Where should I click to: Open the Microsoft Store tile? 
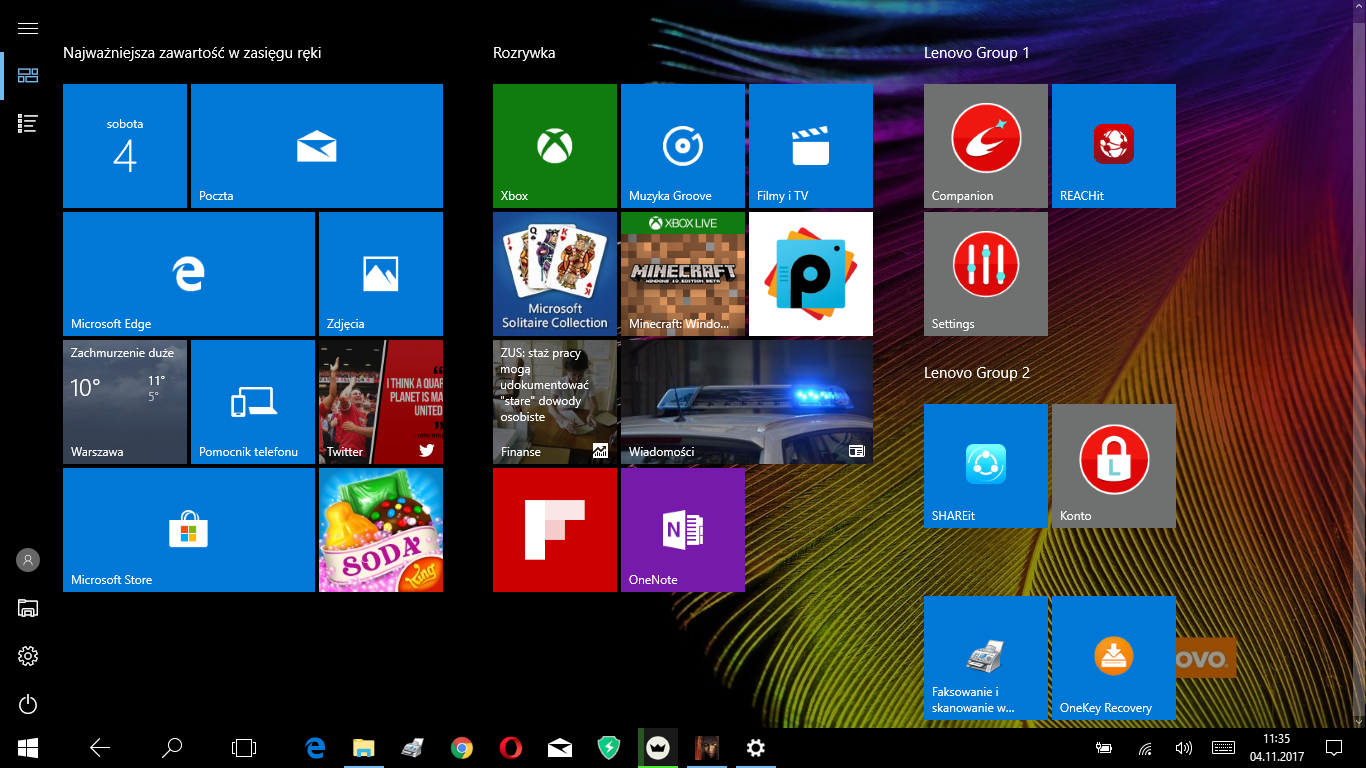pyautogui.click(x=188, y=530)
